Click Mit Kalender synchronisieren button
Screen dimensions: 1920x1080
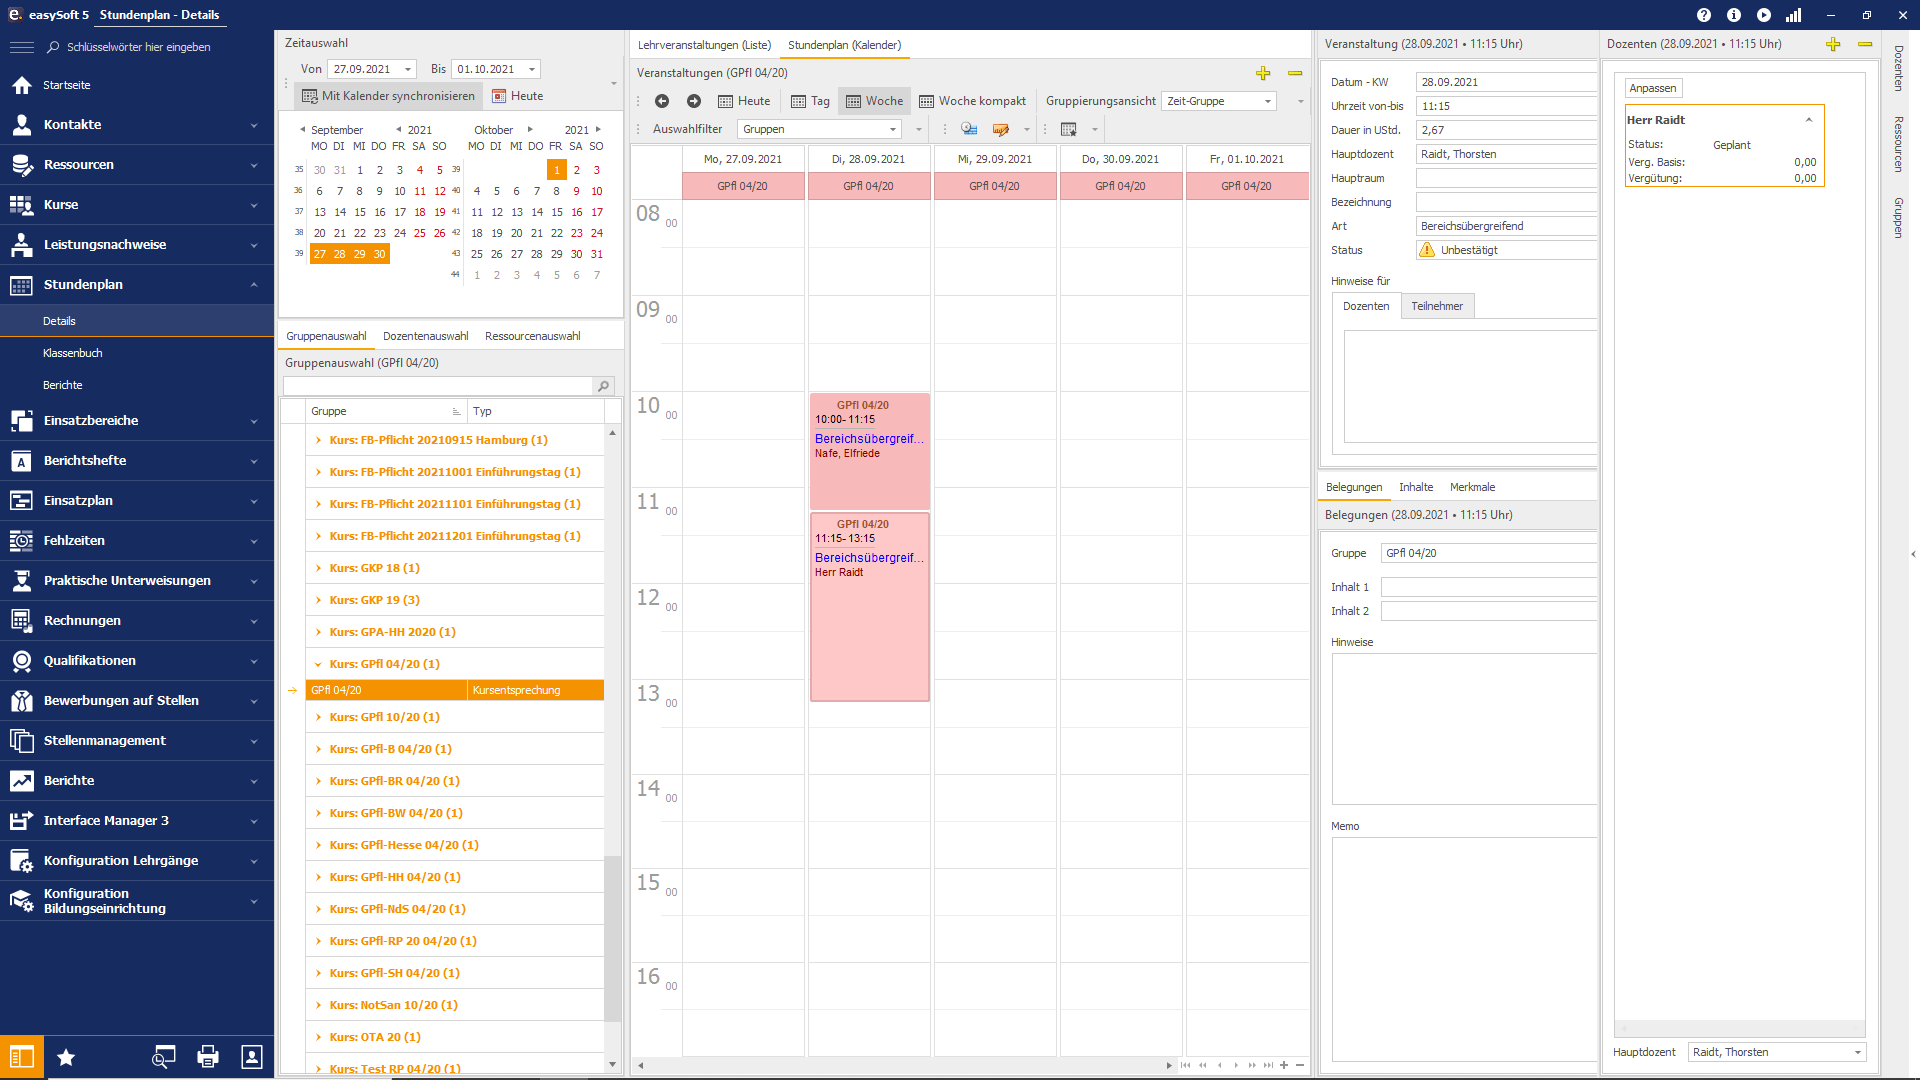coord(389,96)
